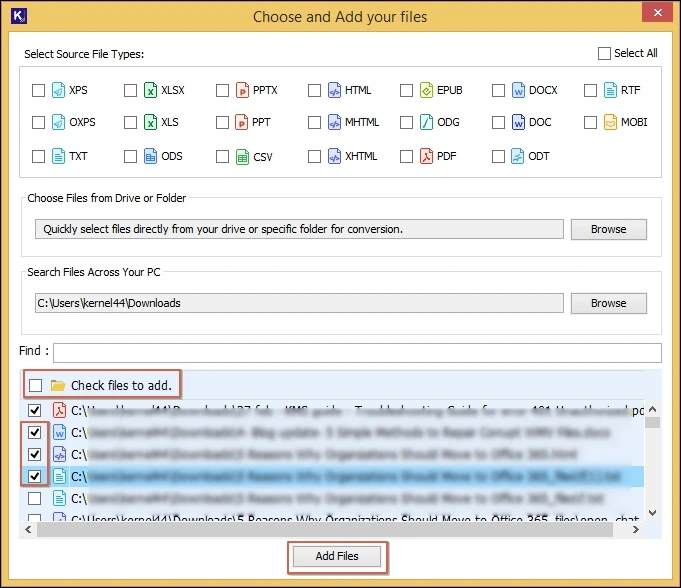Tick the XPS checkbox
The width and height of the screenshot is (681, 588).
tap(39, 90)
